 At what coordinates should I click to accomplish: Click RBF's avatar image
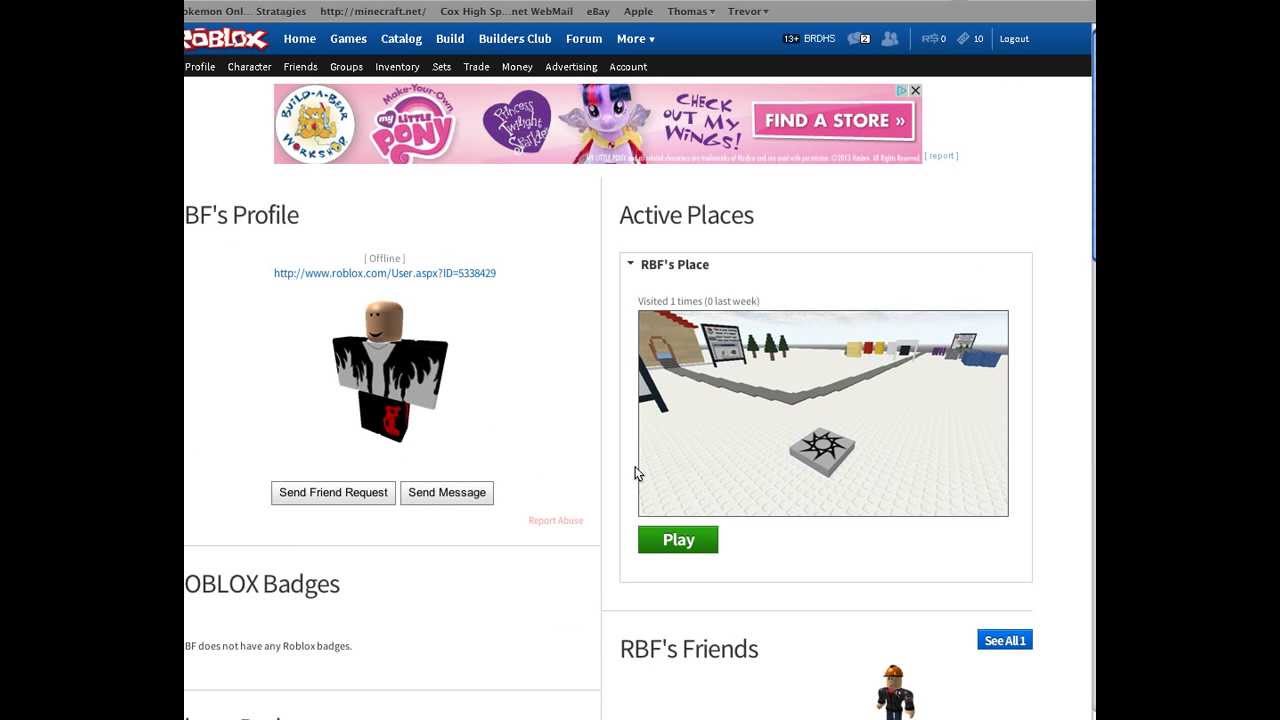click(x=390, y=372)
